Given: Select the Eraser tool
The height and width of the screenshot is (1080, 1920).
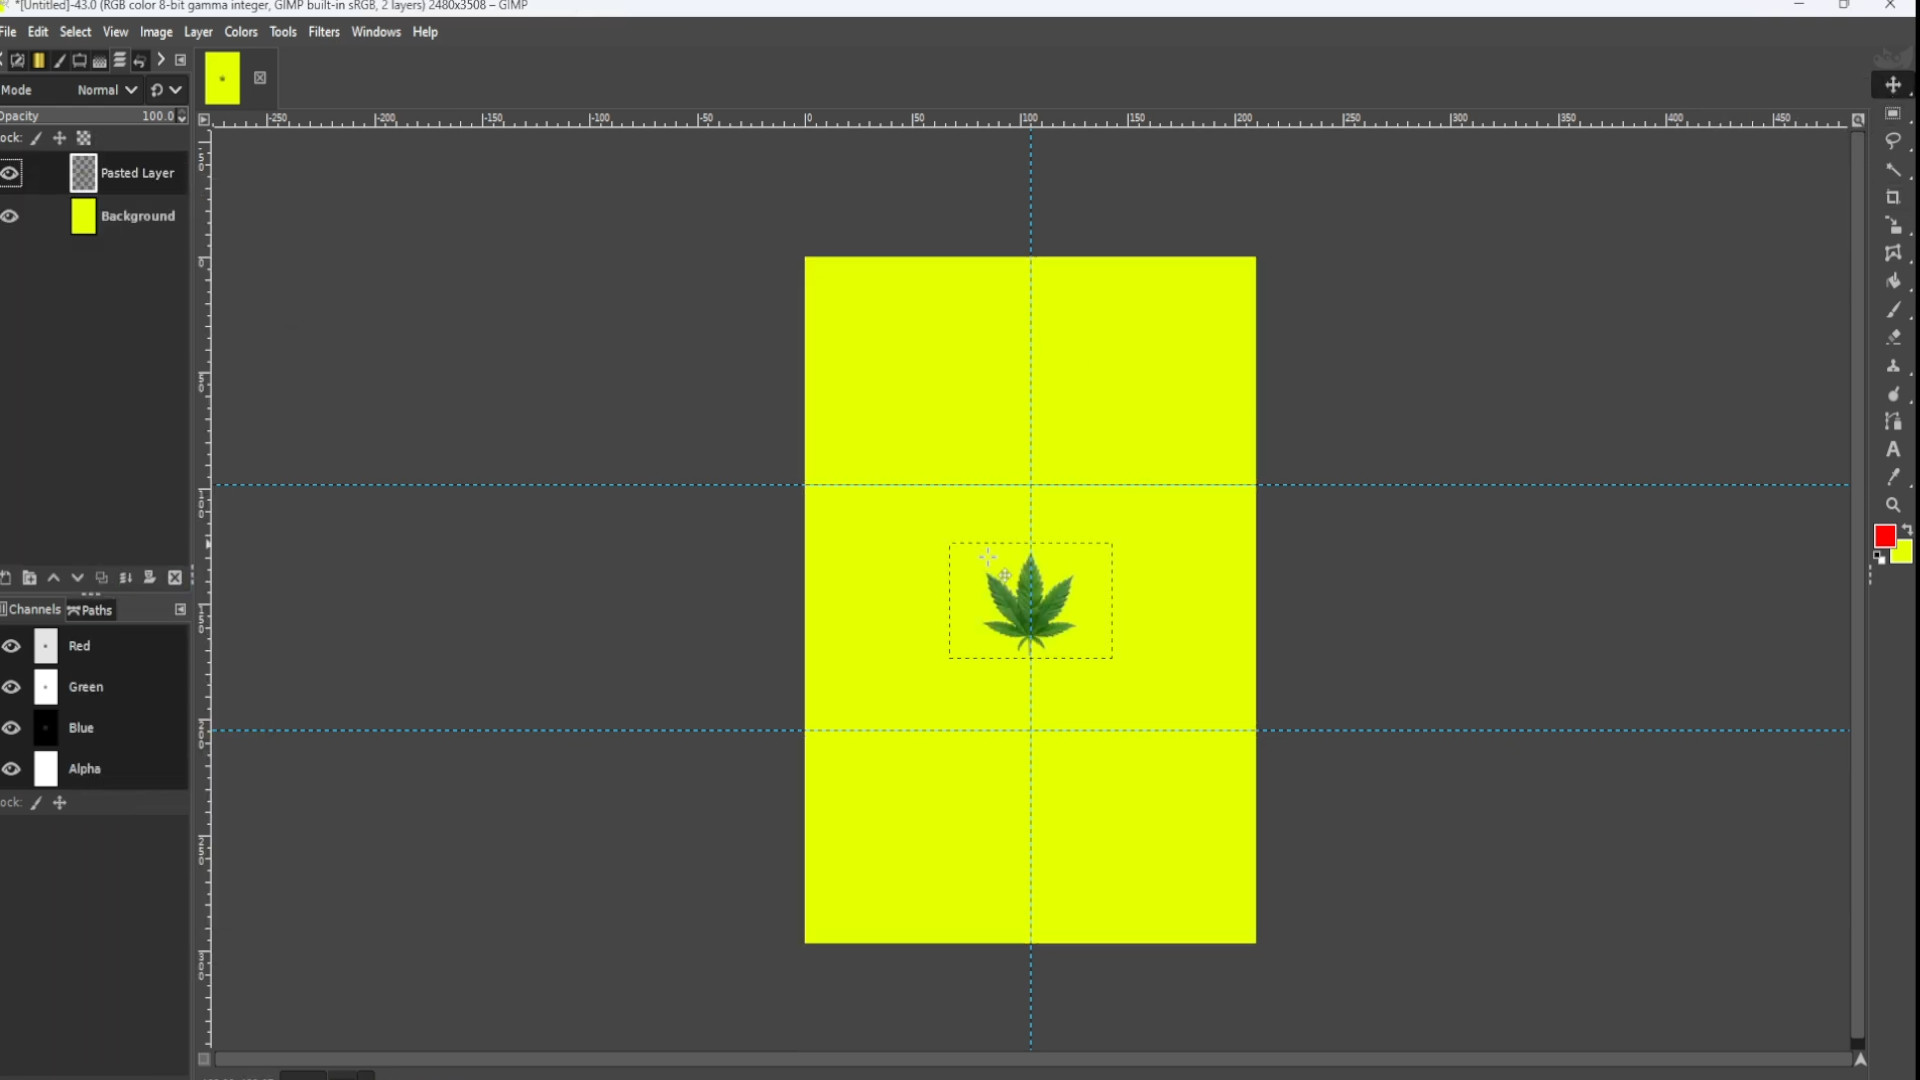Looking at the screenshot, I should tap(1893, 338).
